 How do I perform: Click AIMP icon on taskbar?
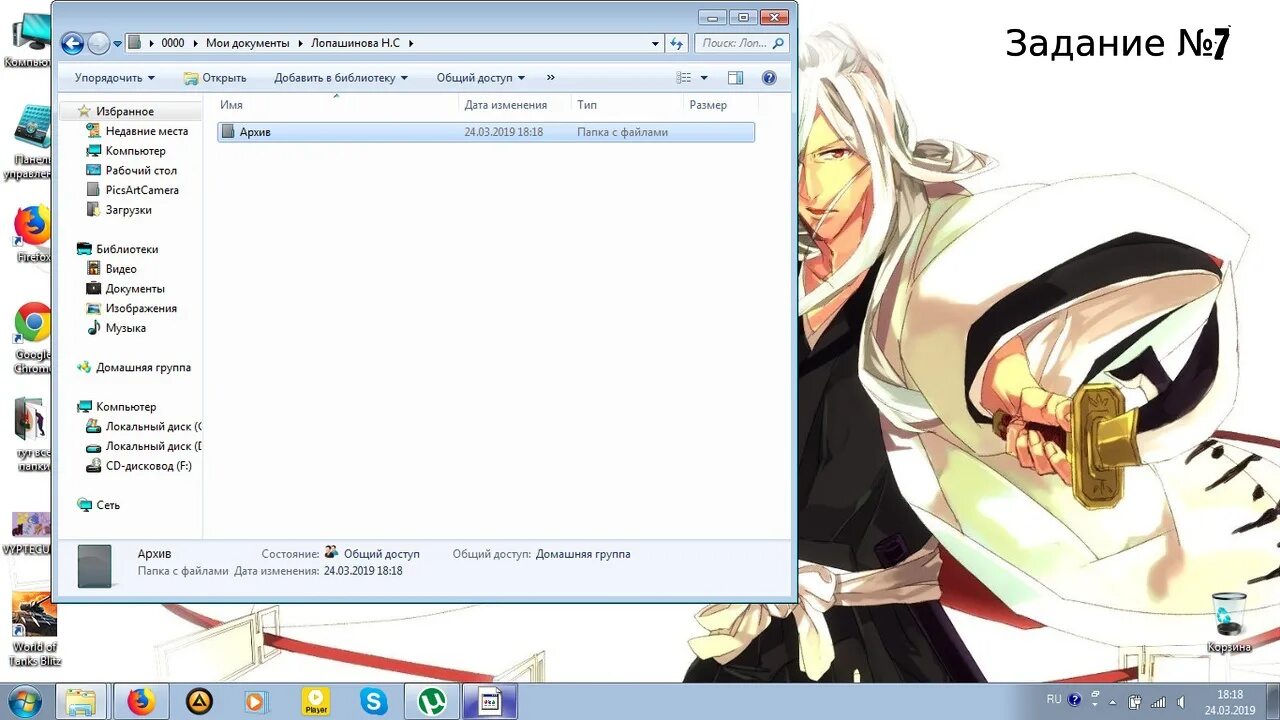(200, 702)
